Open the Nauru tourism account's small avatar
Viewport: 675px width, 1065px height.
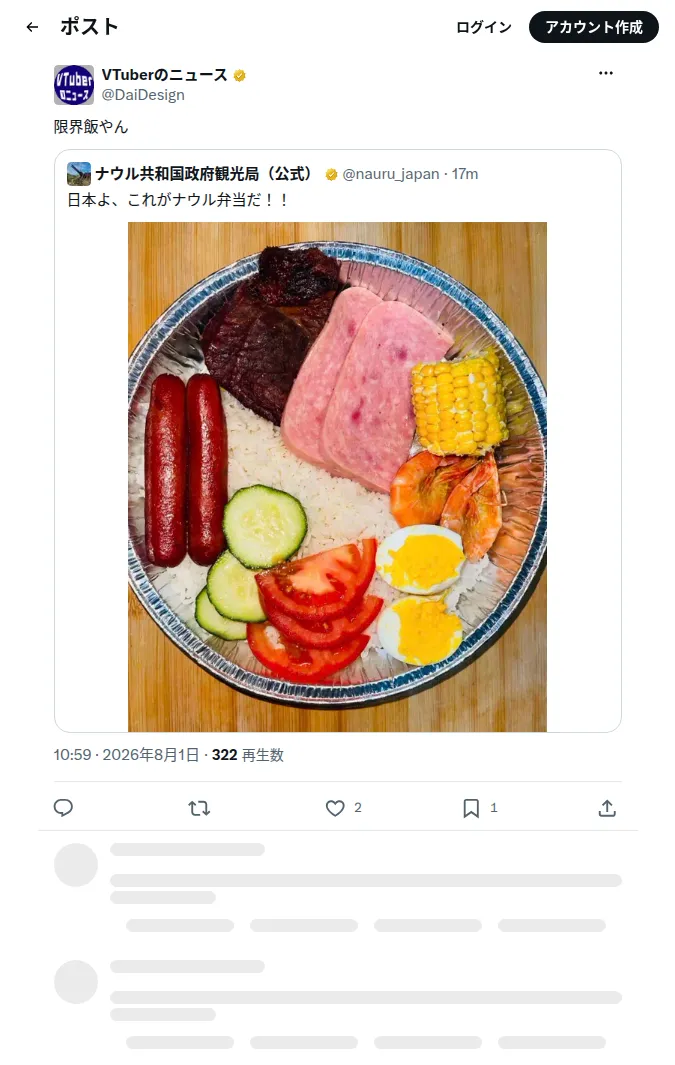coord(79,174)
